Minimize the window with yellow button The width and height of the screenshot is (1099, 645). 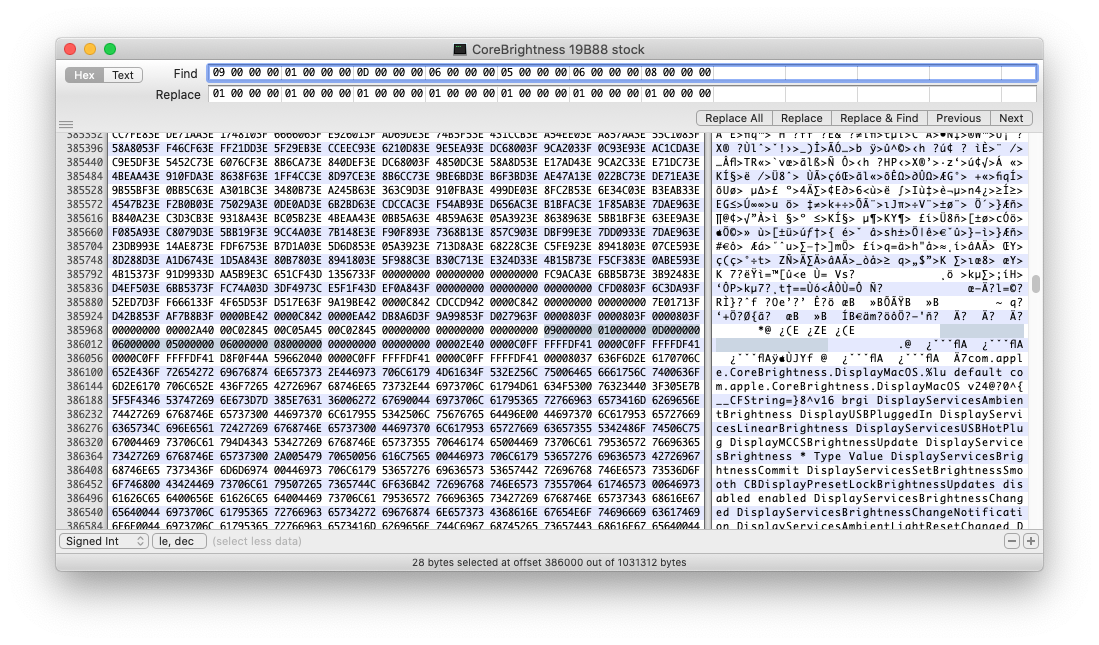(90, 49)
